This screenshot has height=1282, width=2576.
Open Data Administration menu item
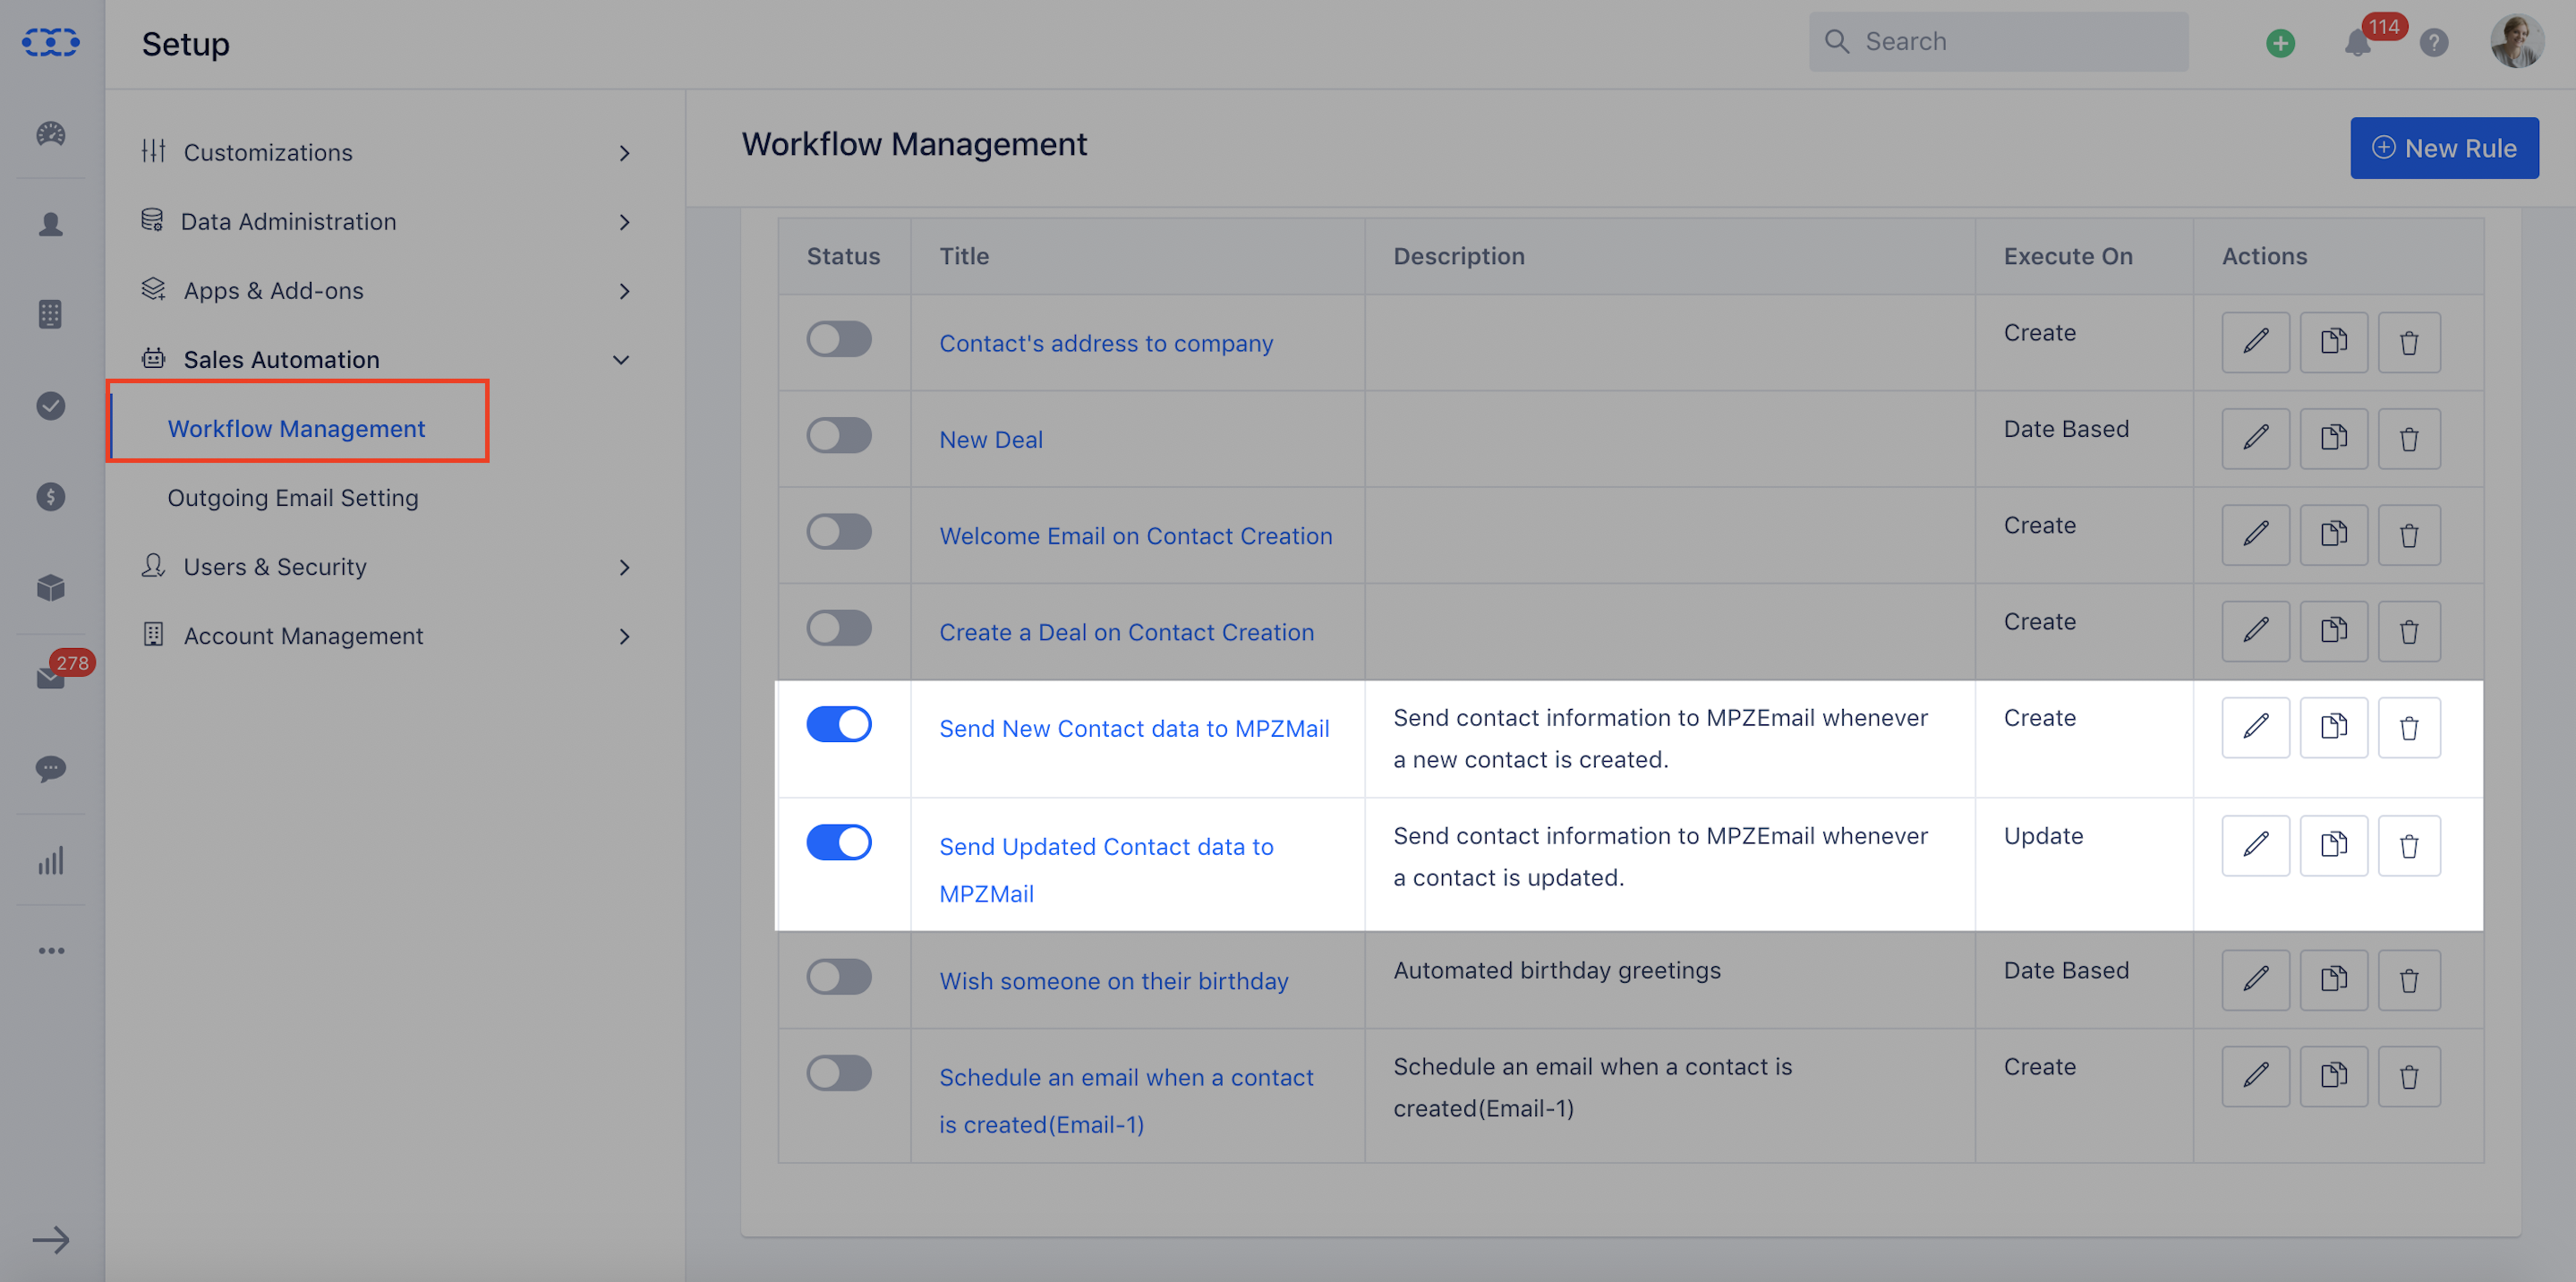(x=288, y=221)
